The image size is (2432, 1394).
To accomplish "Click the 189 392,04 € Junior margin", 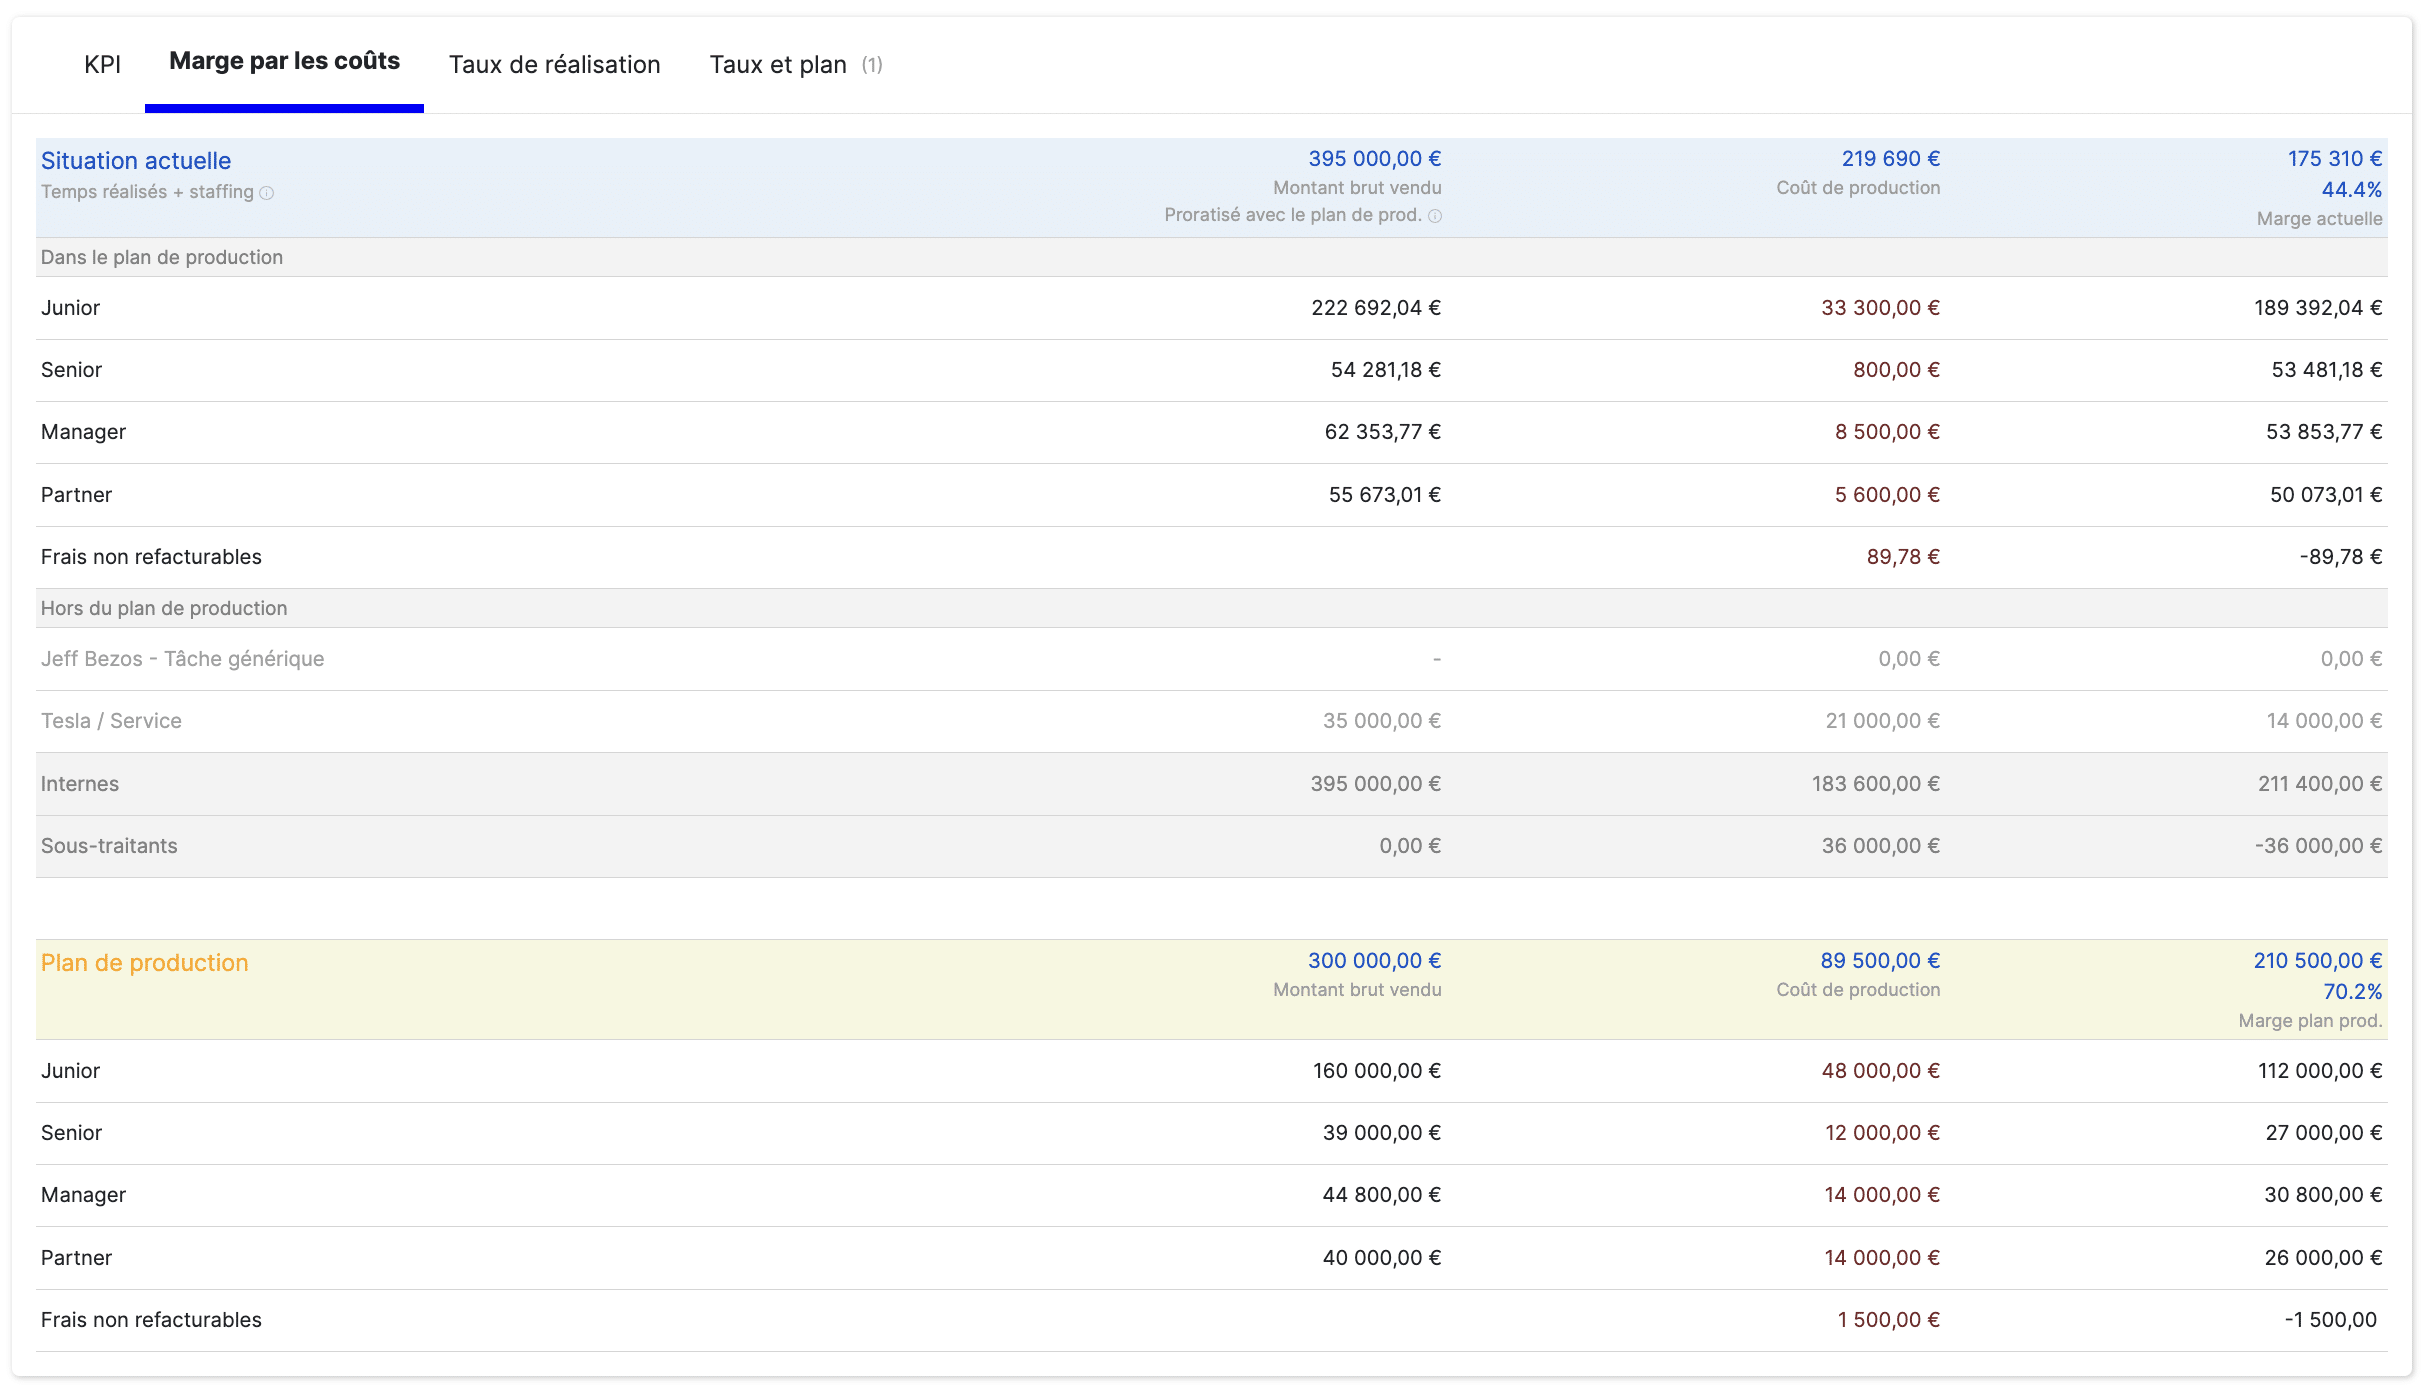I will tap(2318, 308).
